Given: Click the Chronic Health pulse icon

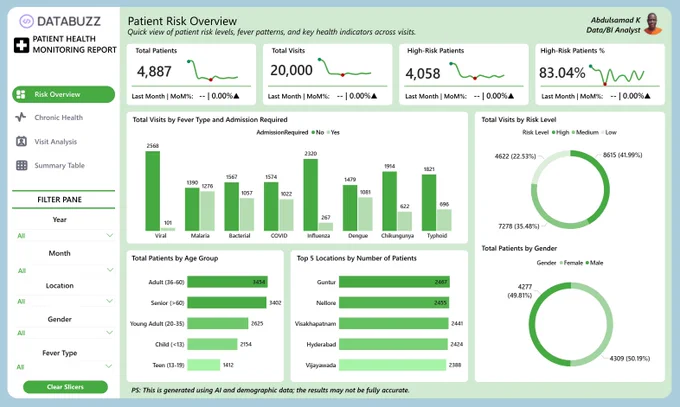Looking at the screenshot, I should click(x=21, y=117).
